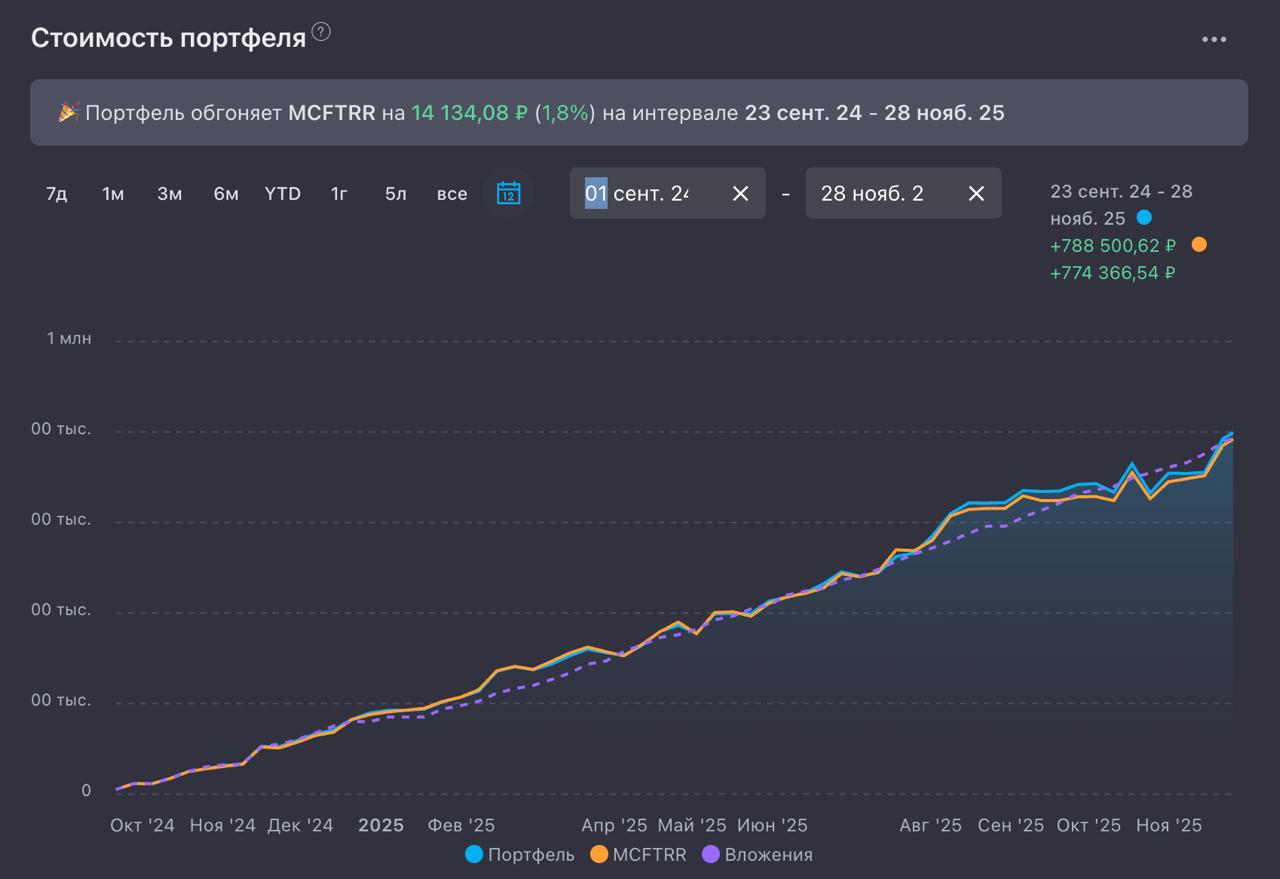Open the portfolio value help tooltip icon
1280x879 pixels.
[x=321, y=32]
